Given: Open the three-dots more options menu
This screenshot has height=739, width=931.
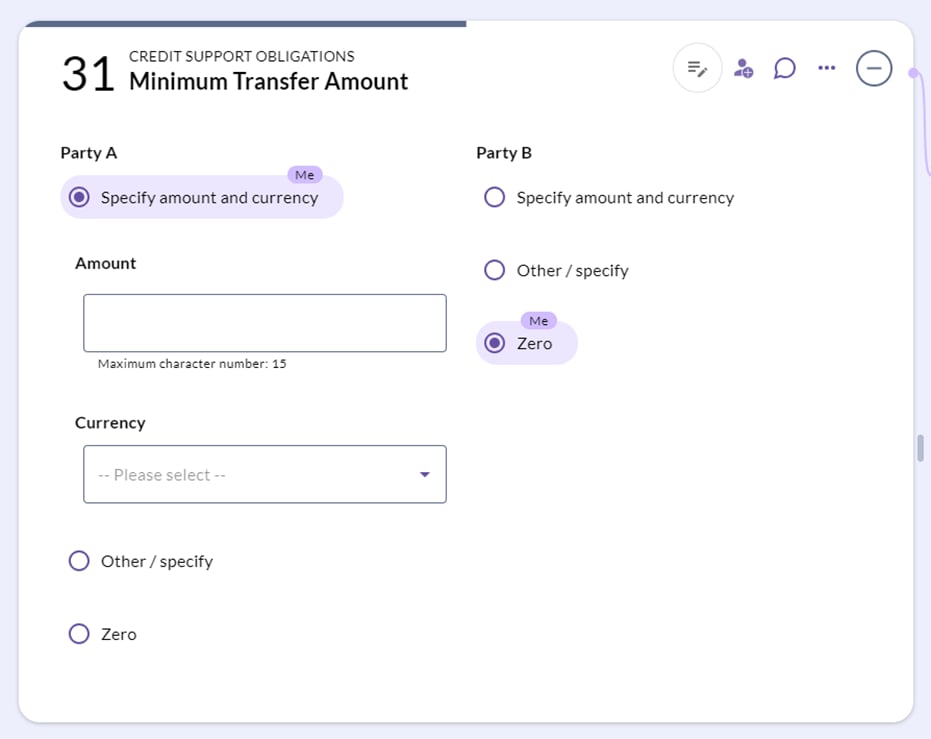Looking at the screenshot, I should [x=826, y=68].
